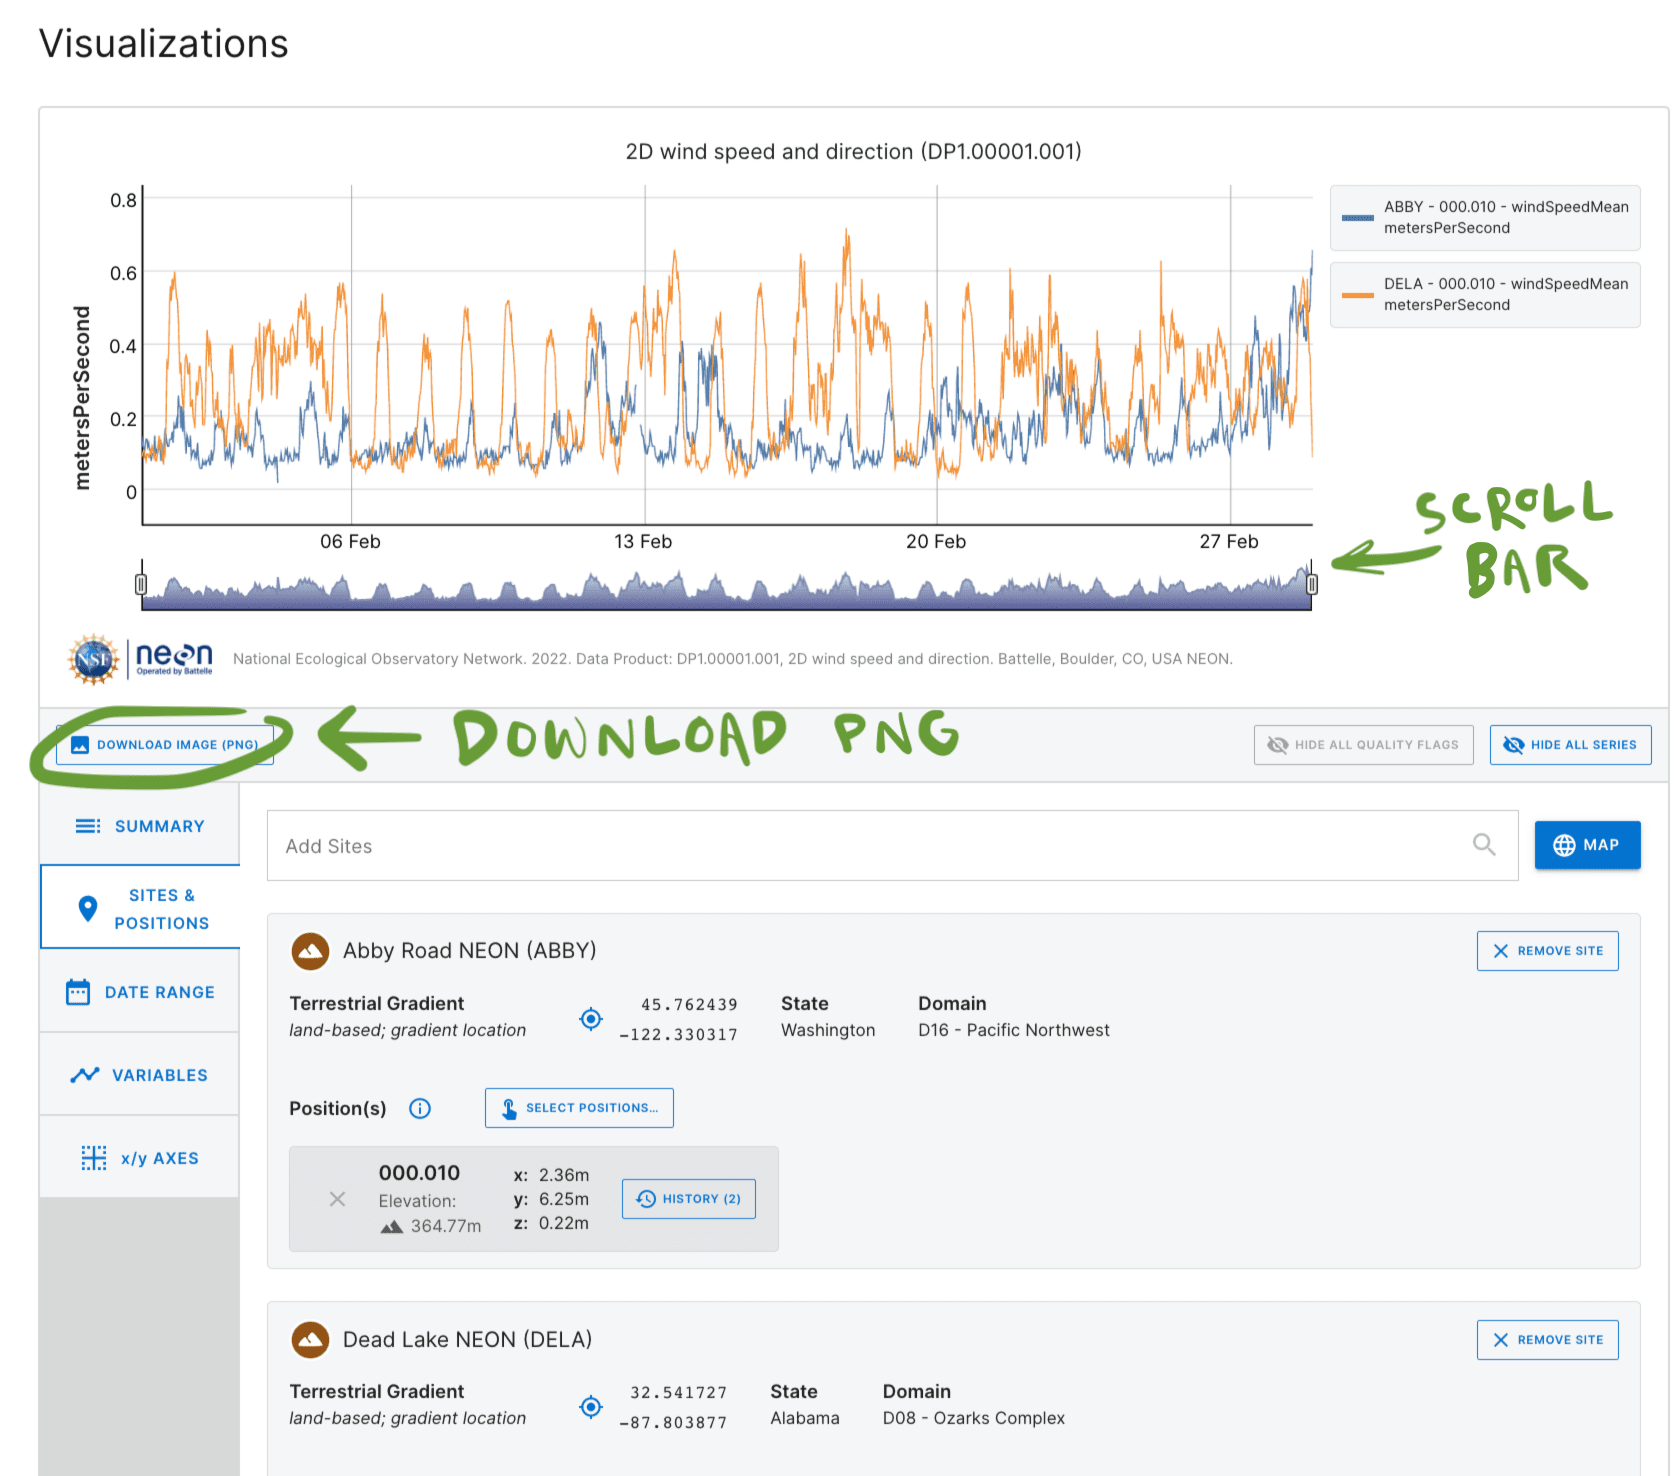Hide all series on the chart
The width and height of the screenshot is (1680, 1476).
(1569, 744)
